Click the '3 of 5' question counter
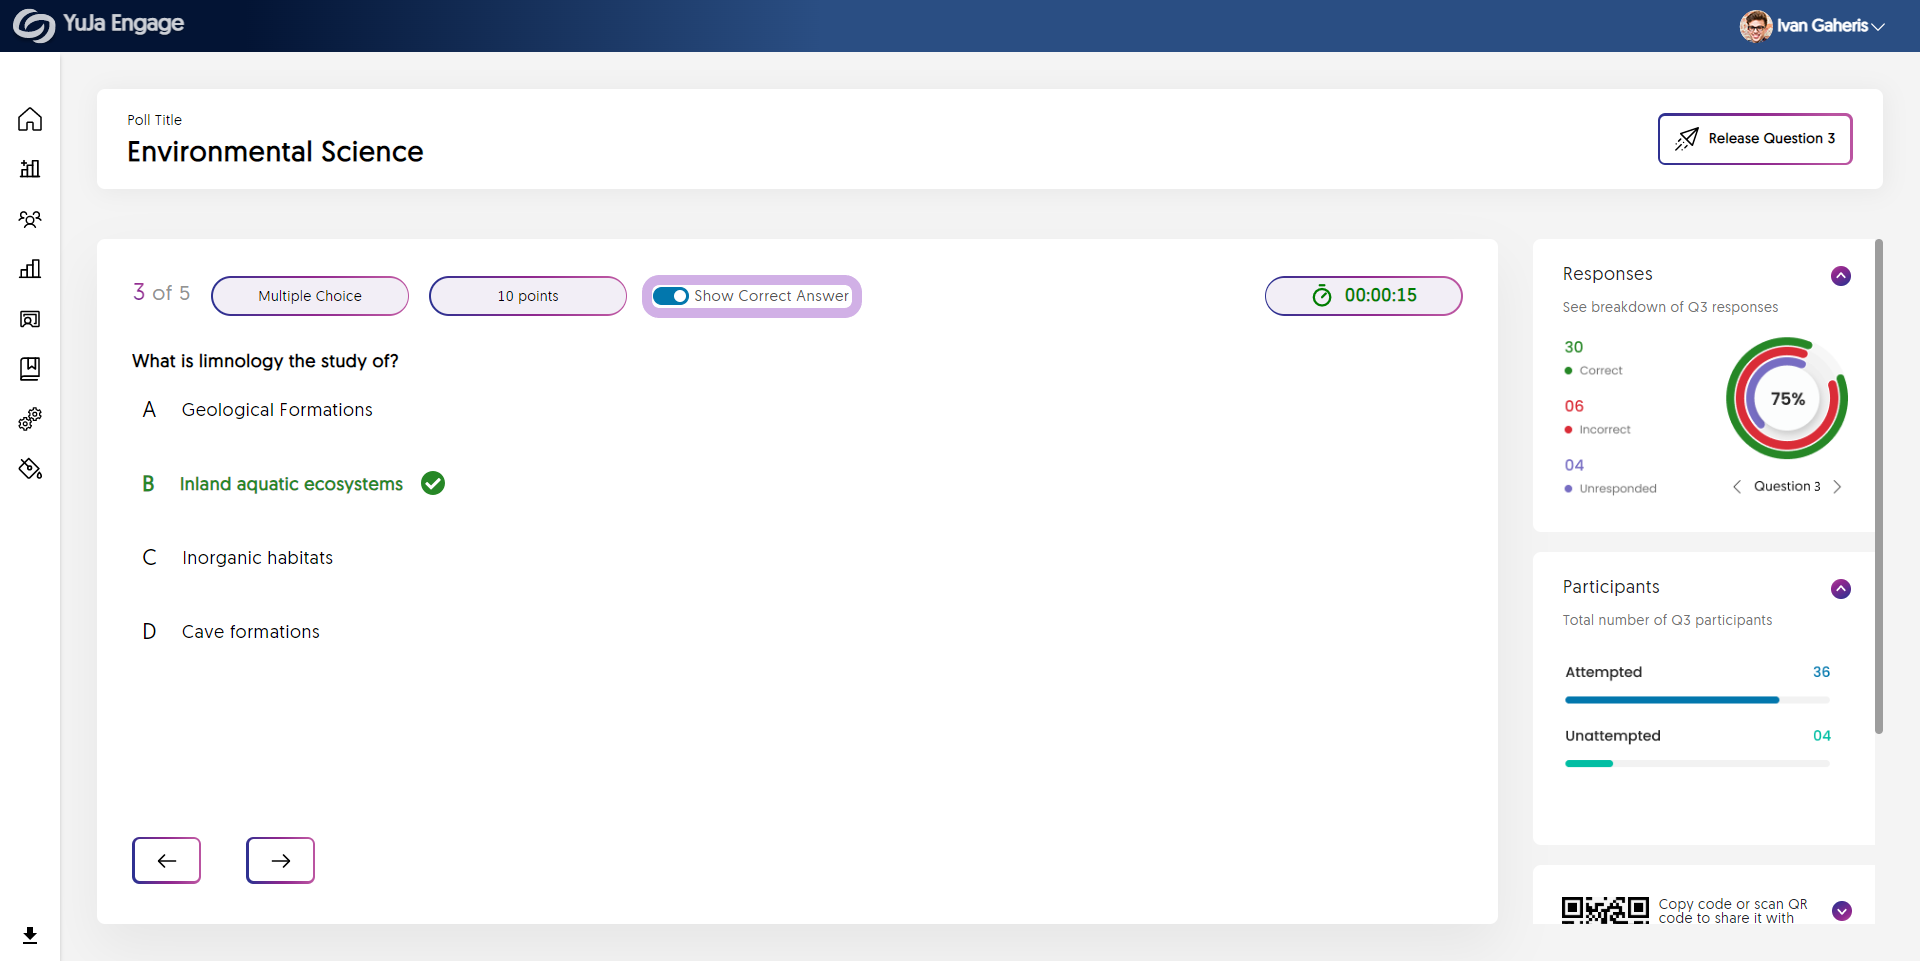The image size is (1920, 961). click(x=161, y=293)
